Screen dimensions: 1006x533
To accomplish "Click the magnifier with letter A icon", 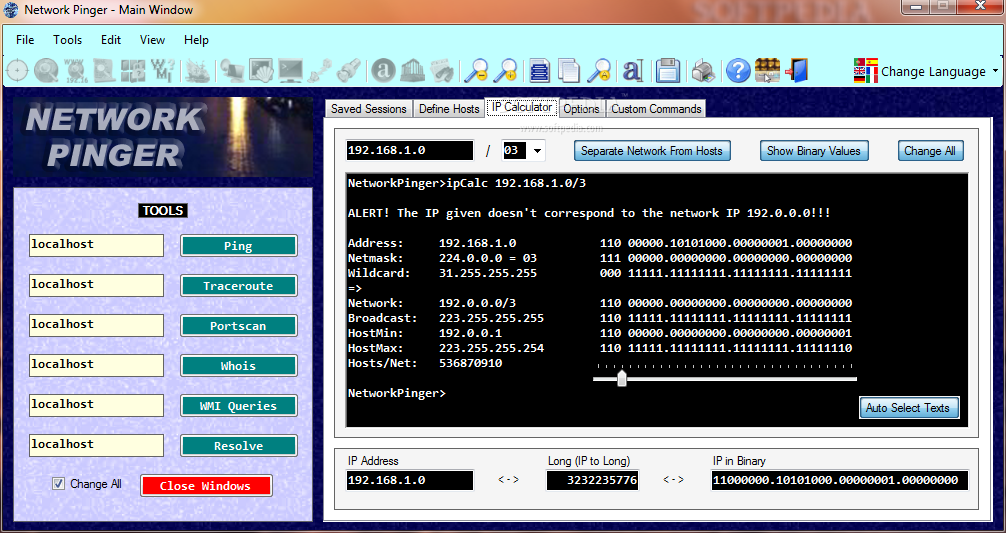I will [599, 71].
